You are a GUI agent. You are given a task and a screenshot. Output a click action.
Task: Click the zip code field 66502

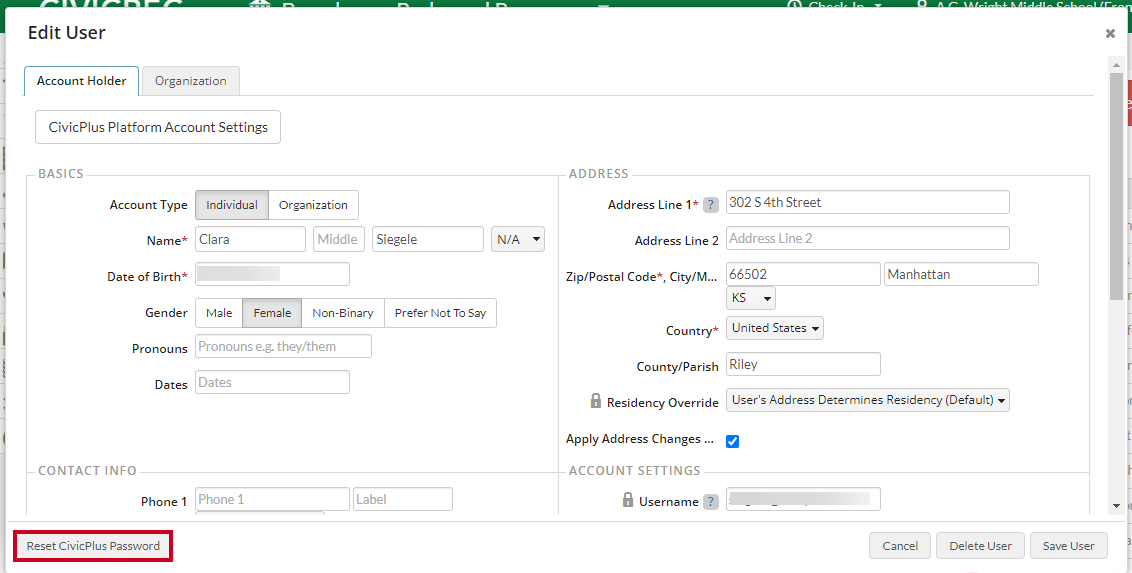click(803, 274)
